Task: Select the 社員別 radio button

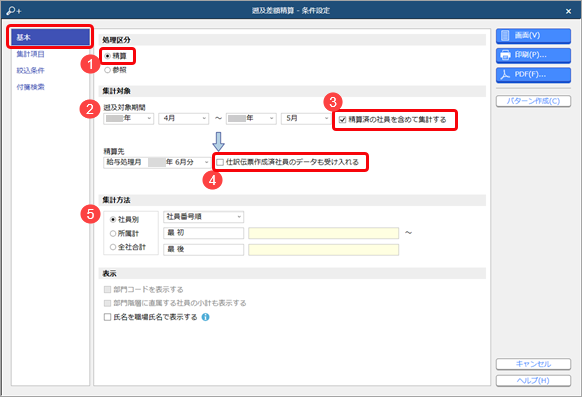Action: [113, 220]
